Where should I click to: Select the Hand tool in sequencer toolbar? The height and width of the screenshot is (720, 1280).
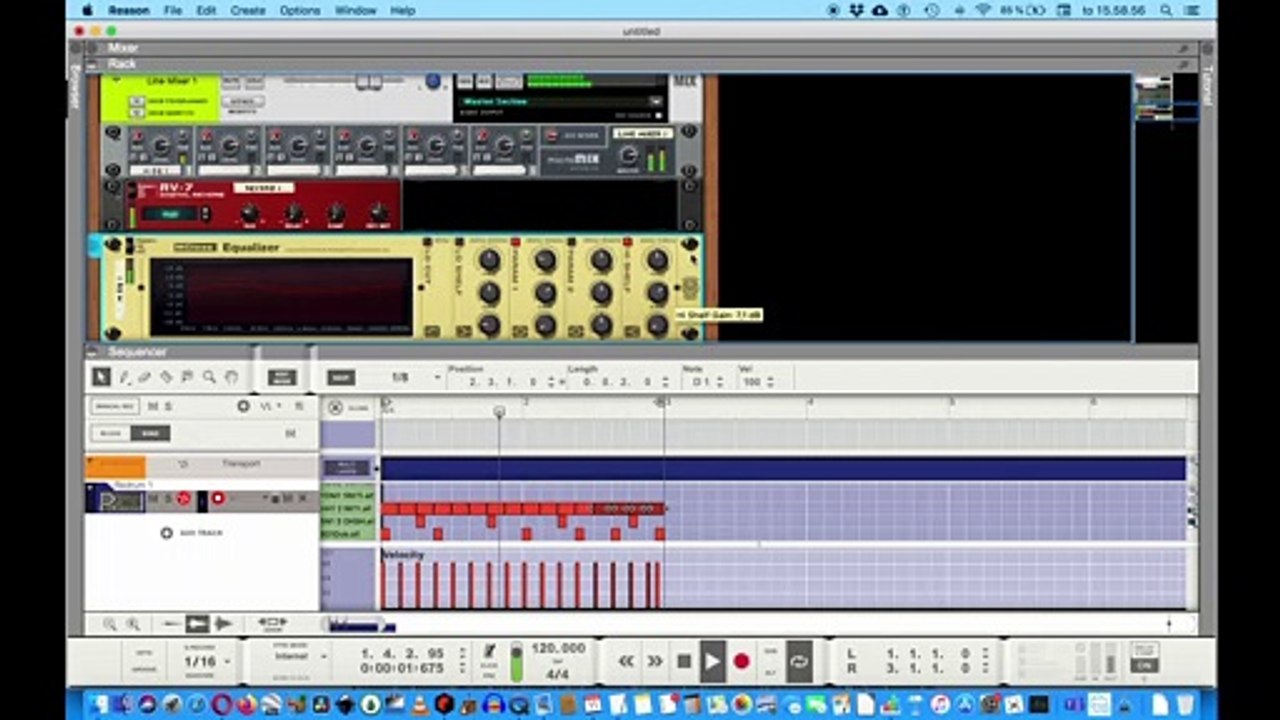231,377
